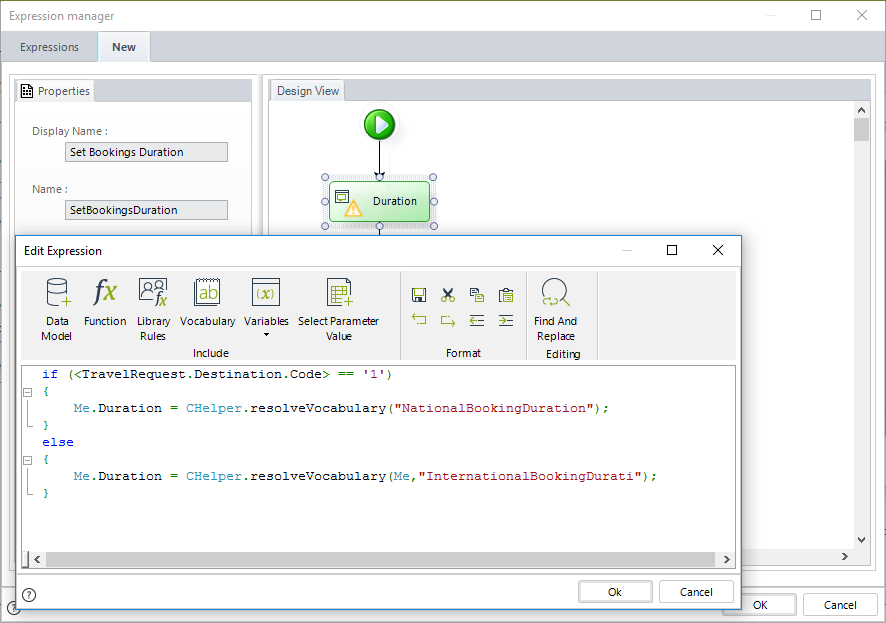
Task: Click the increase indent icon
Action: pos(506,320)
